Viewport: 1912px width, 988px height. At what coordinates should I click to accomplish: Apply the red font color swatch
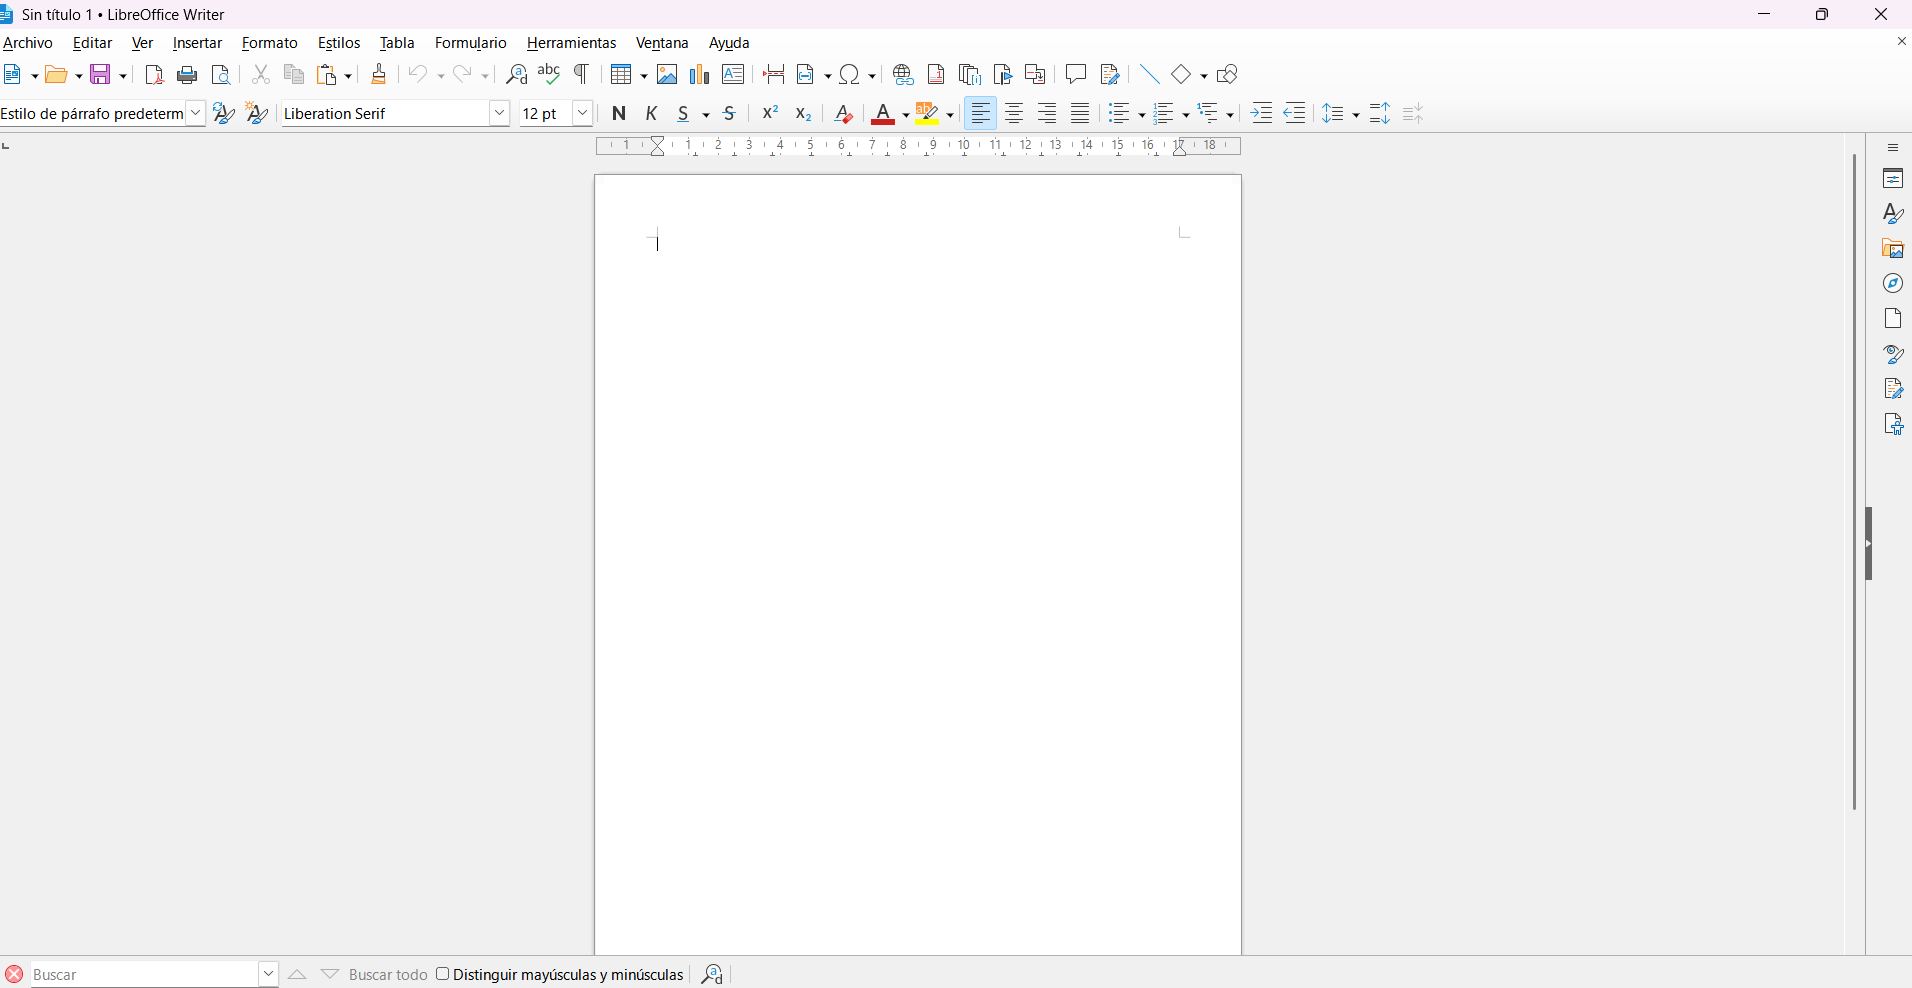point(882,114)
